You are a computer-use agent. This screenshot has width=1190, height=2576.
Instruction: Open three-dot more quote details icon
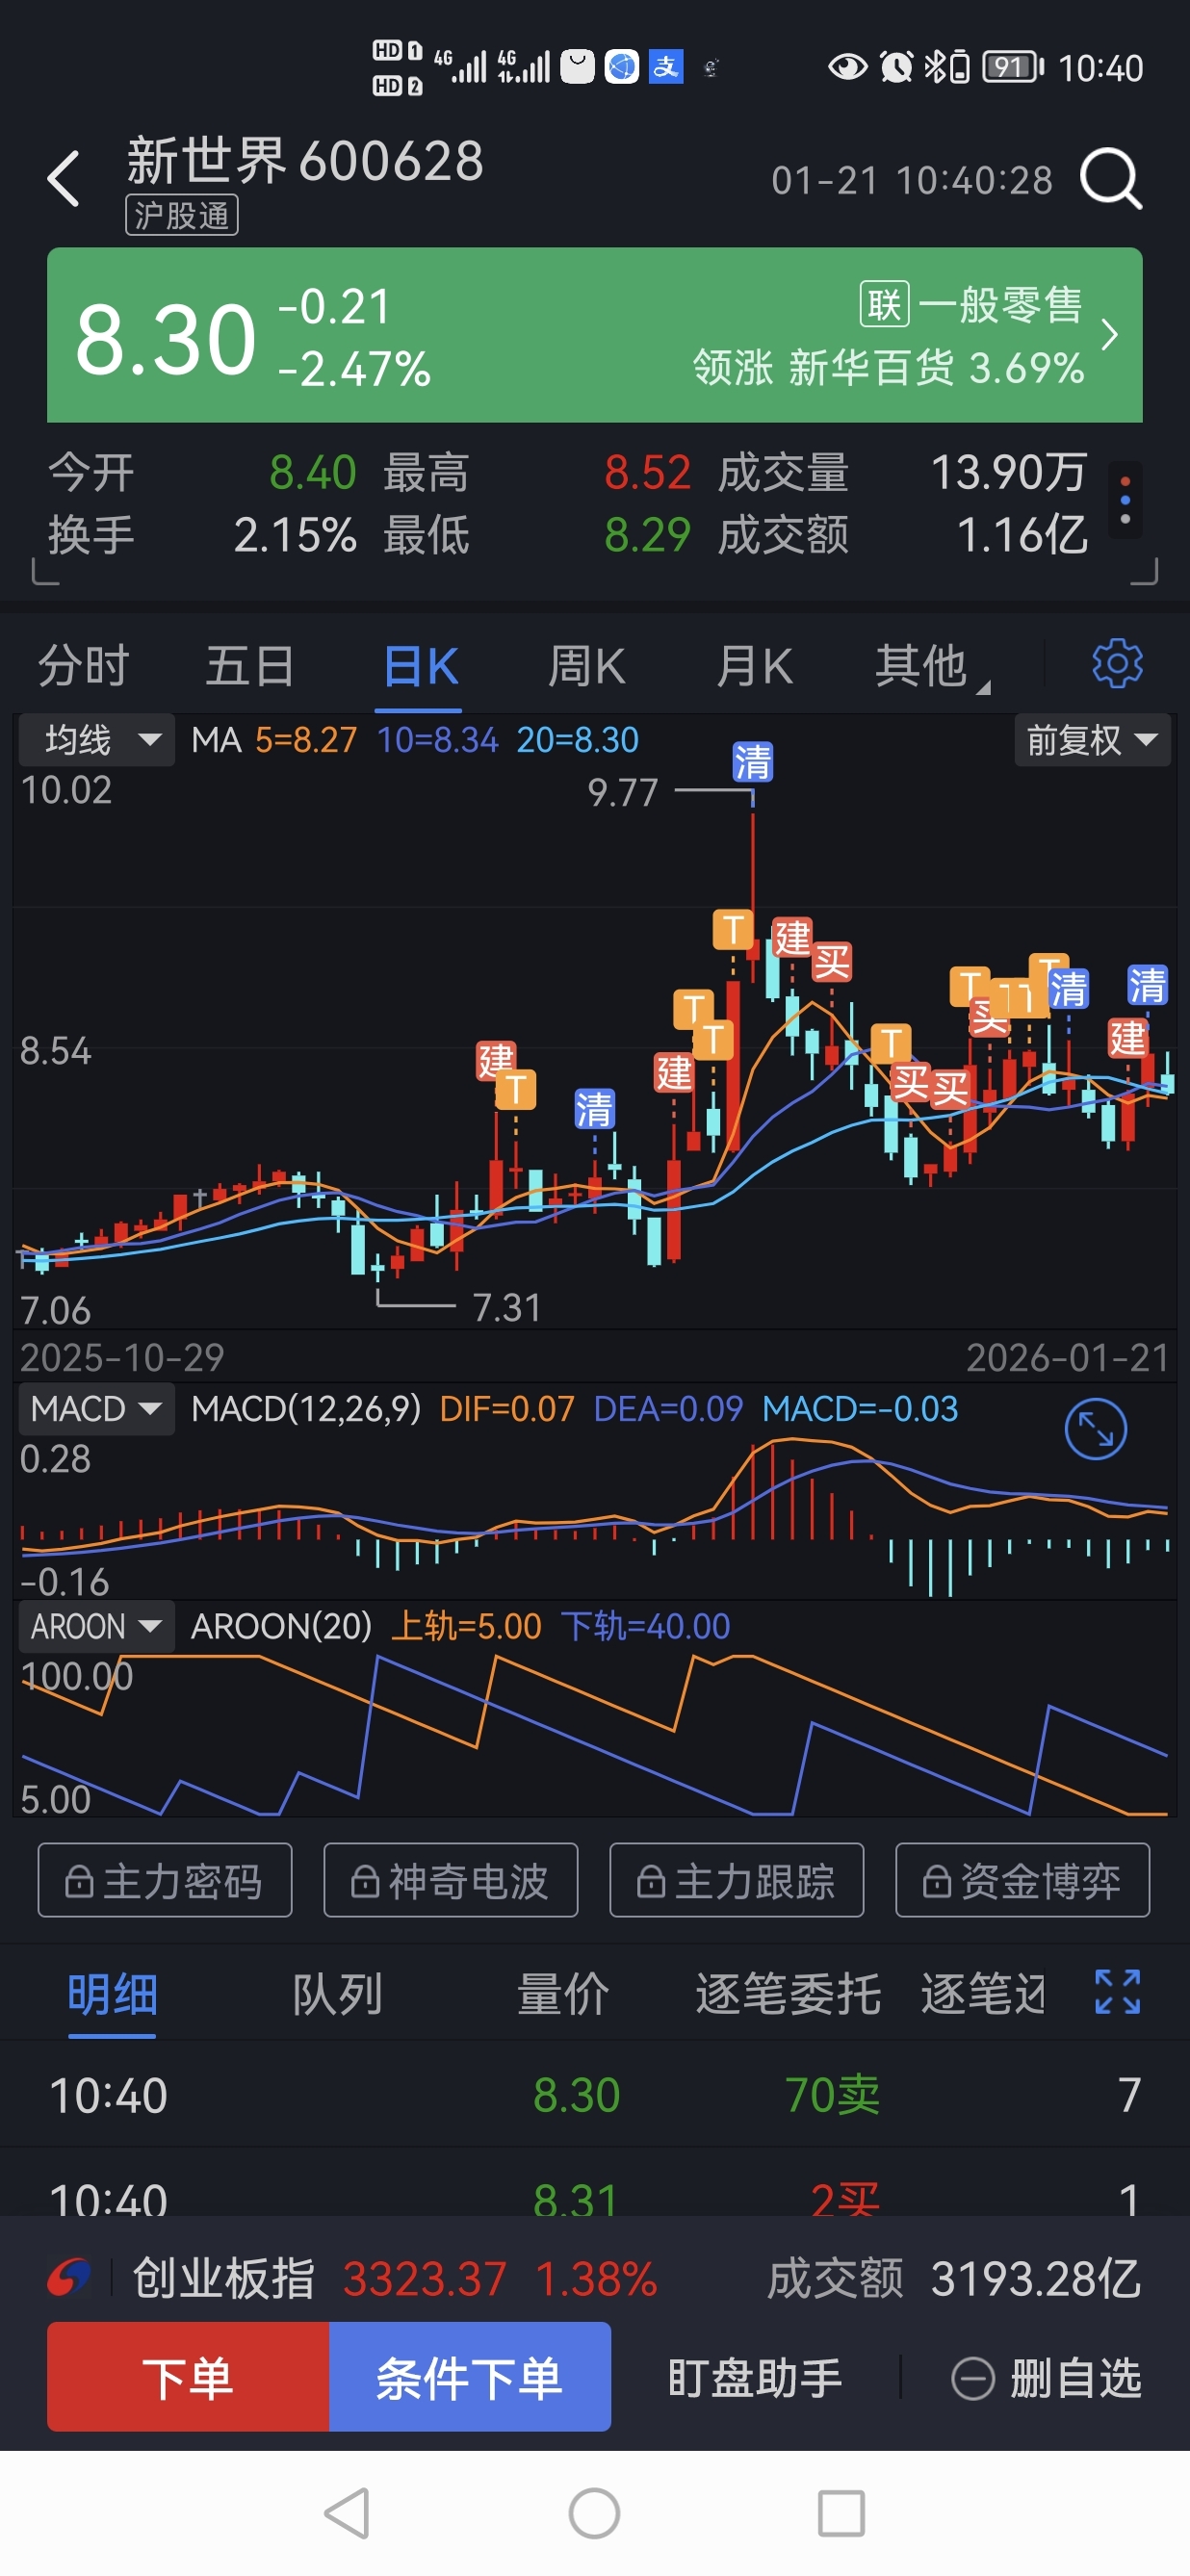[1125, 500]
